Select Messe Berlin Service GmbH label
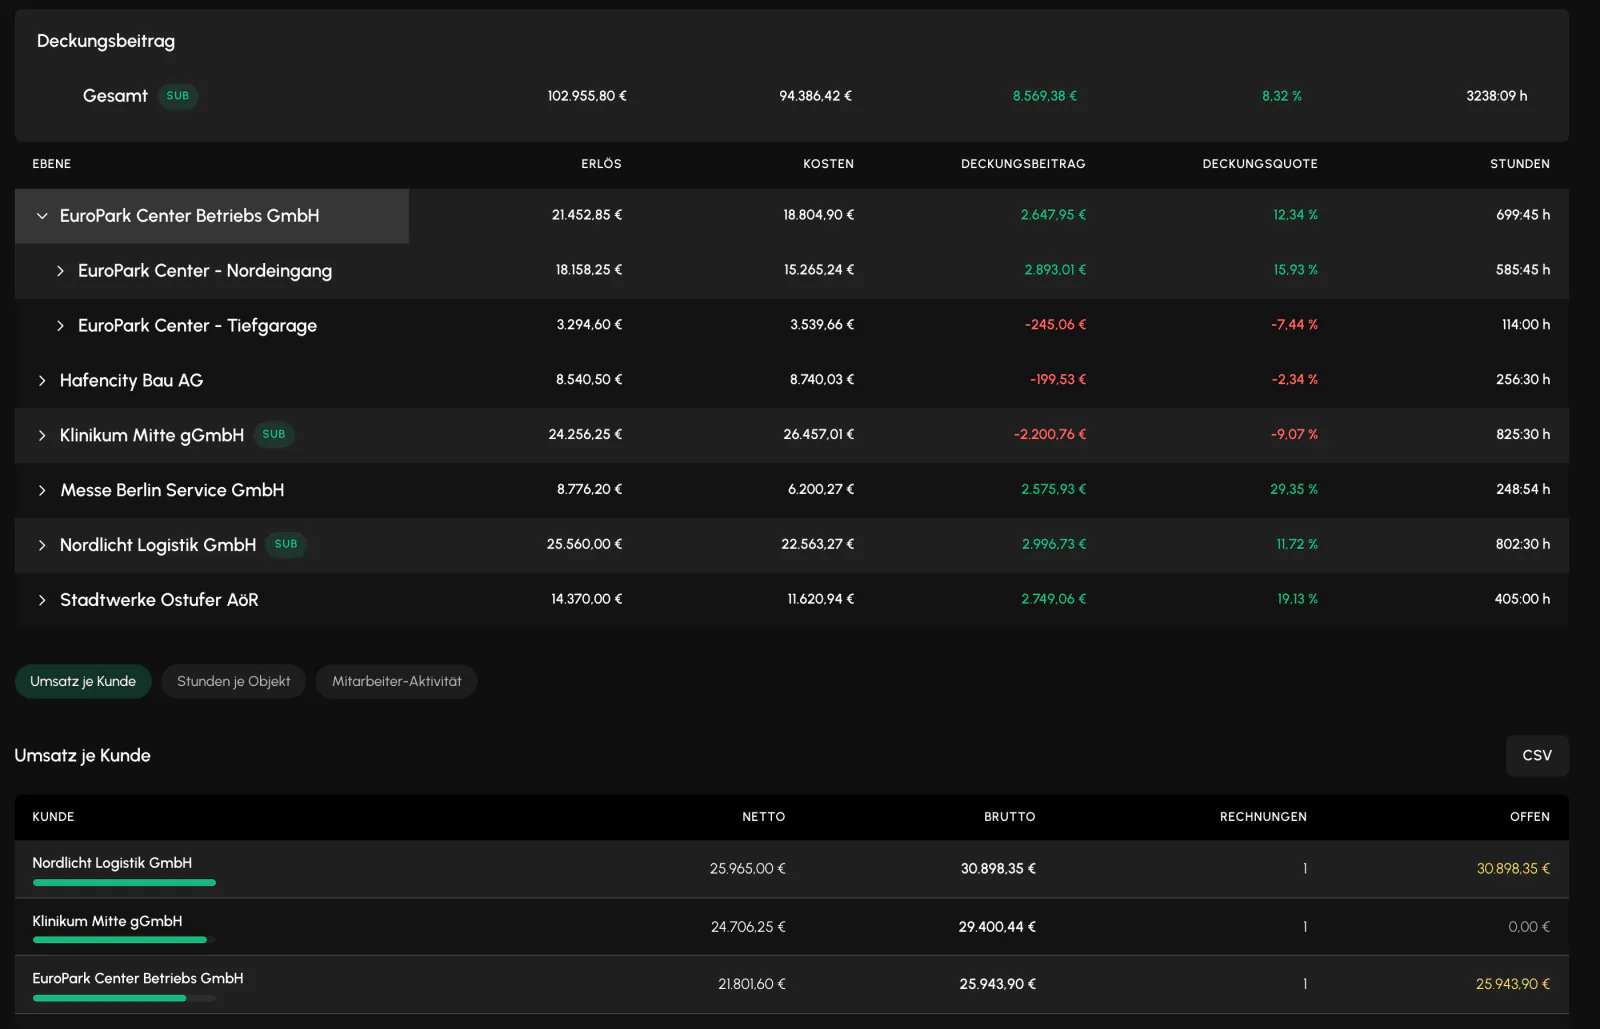This screenshot has height=1029, width=1600. [172, 491]
